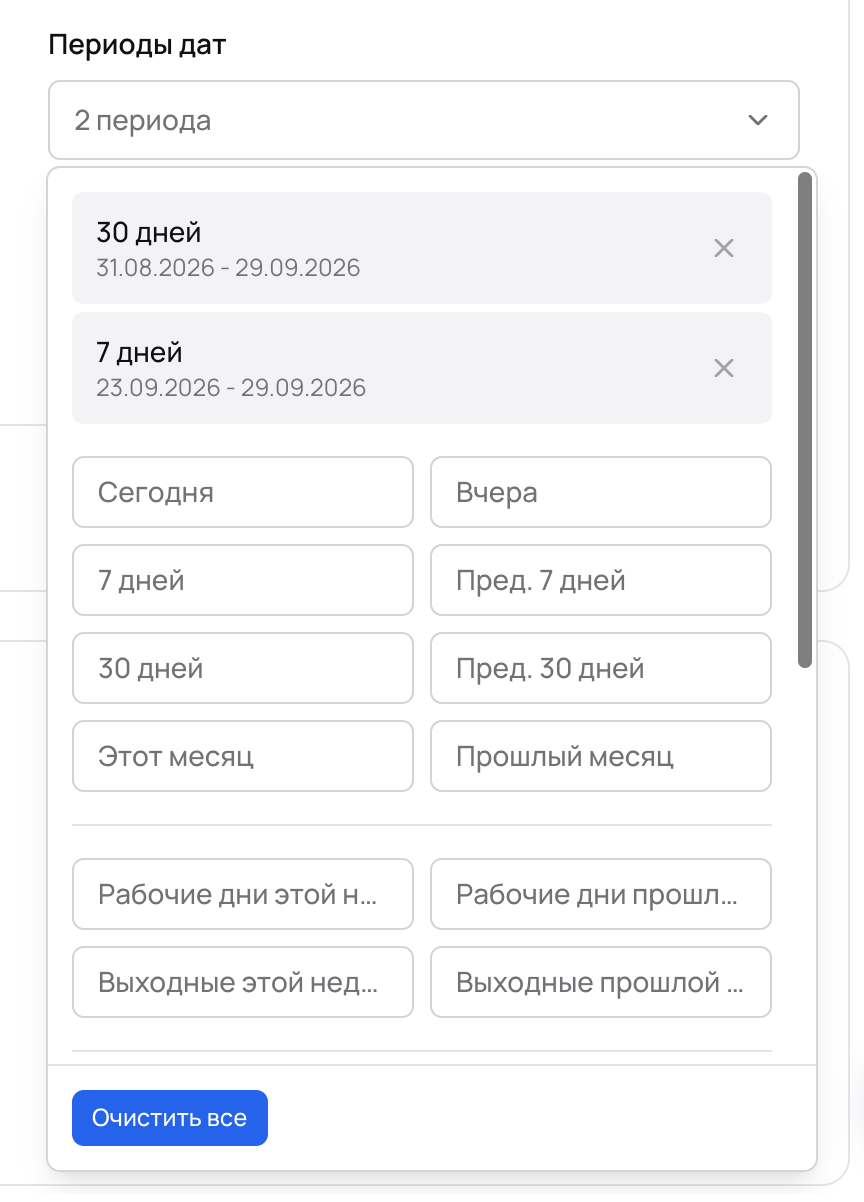
Task: Remove the selected 30 дней period
Action: click(724, 248)
